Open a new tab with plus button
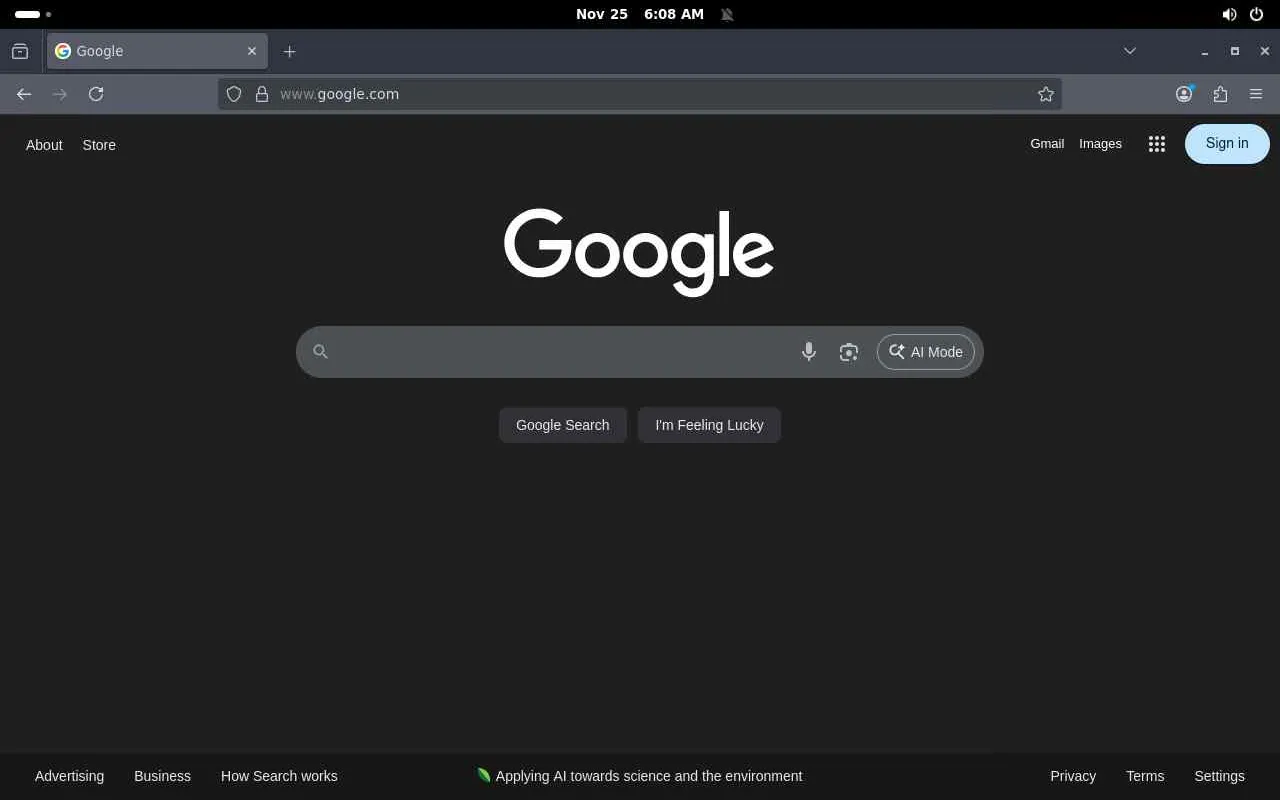 [x=289, y=51]
